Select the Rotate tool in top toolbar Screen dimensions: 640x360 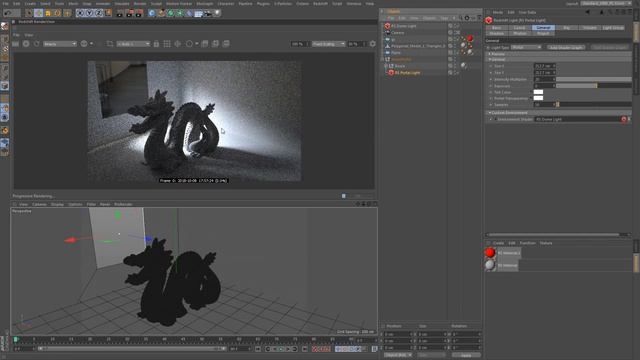pyautogui.click(x=58, y=13)
